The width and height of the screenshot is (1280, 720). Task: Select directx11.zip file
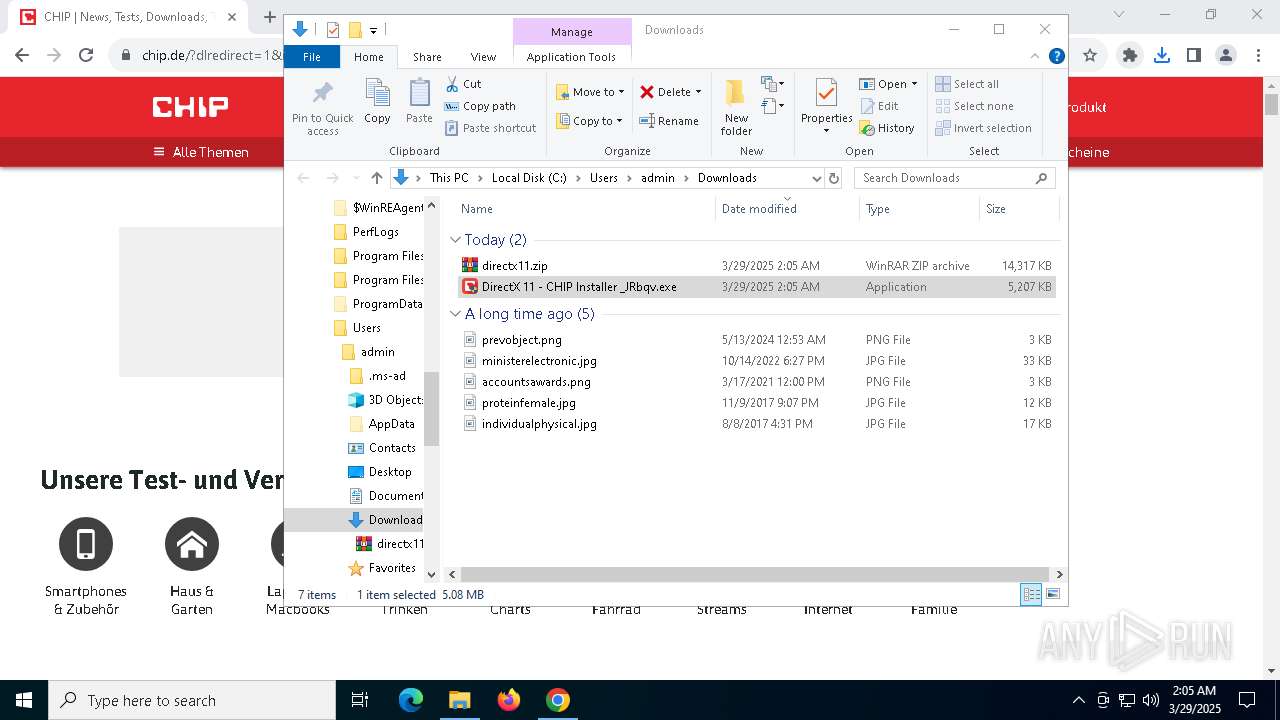[757, 265]
